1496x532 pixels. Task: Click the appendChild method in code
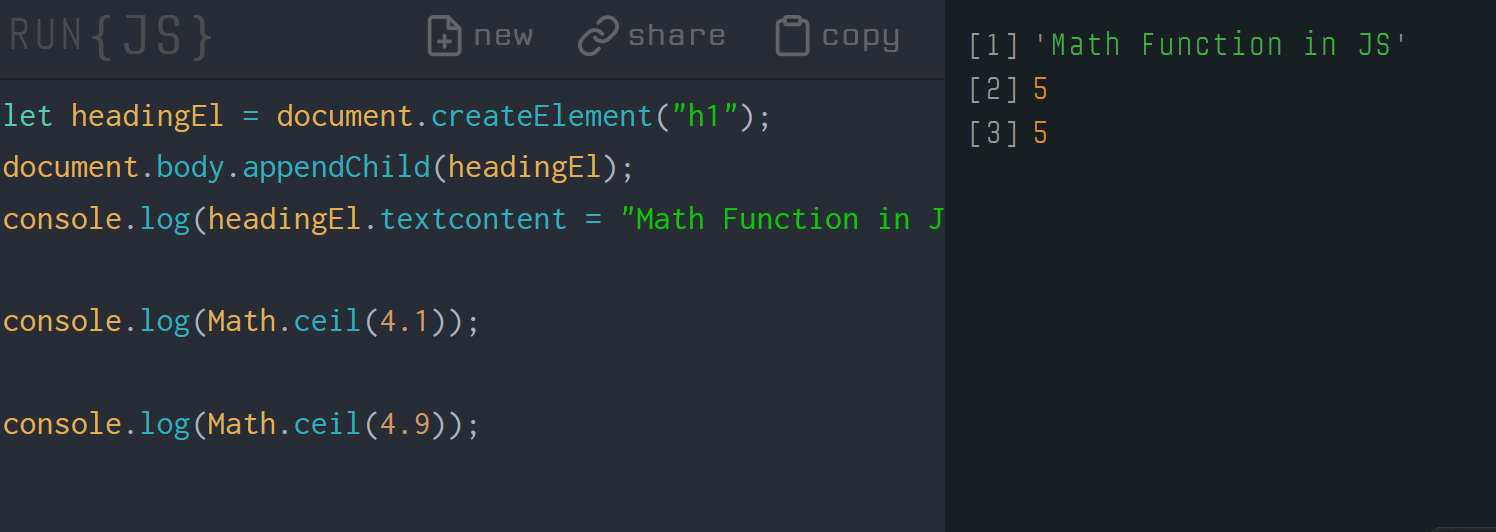pyautogui.click(x=337, y=167)
